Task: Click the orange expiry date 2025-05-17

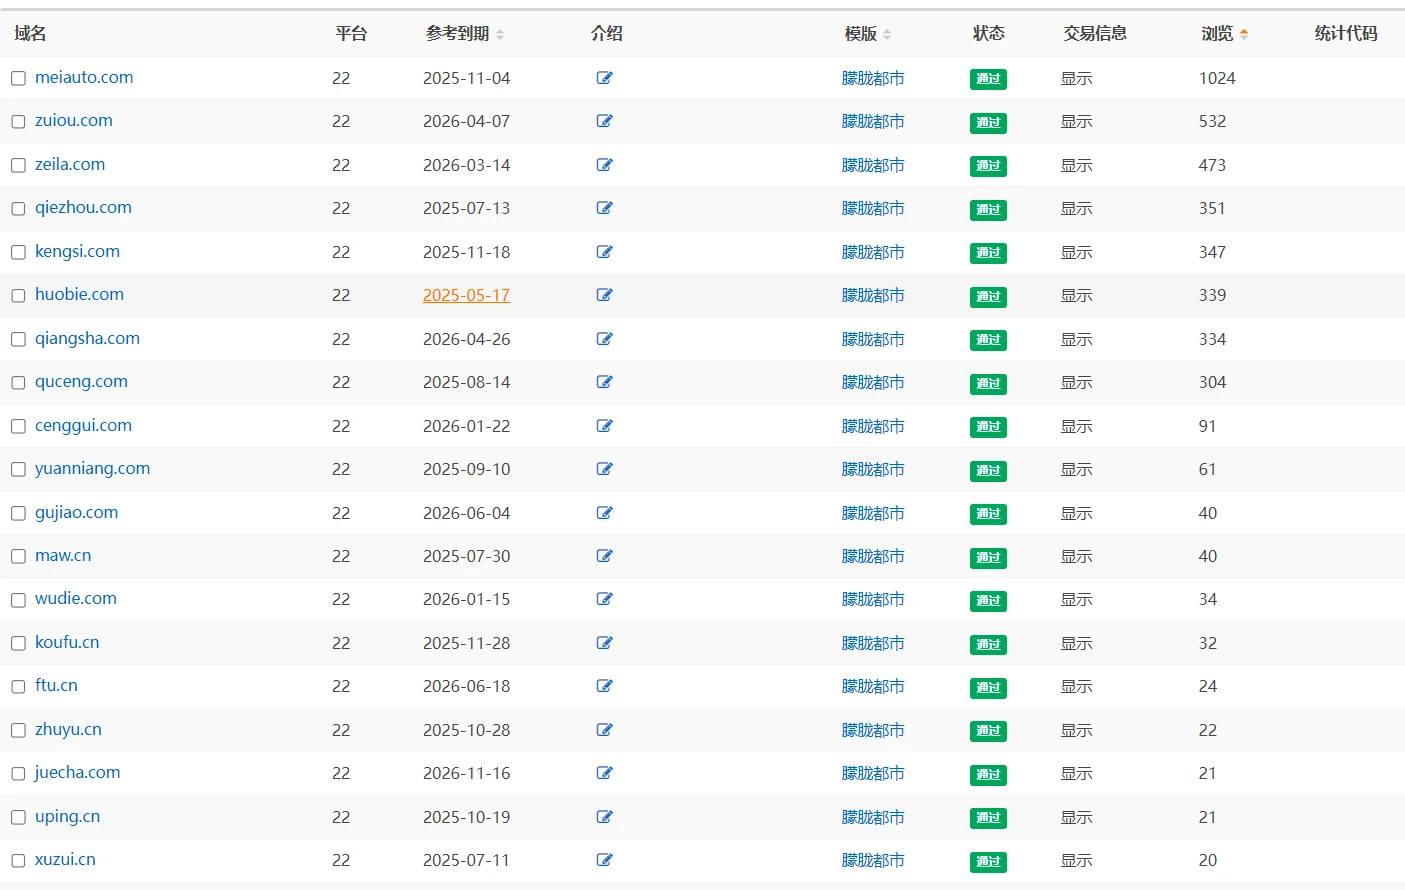Action: pyautogui.click(x=466, y=296)
